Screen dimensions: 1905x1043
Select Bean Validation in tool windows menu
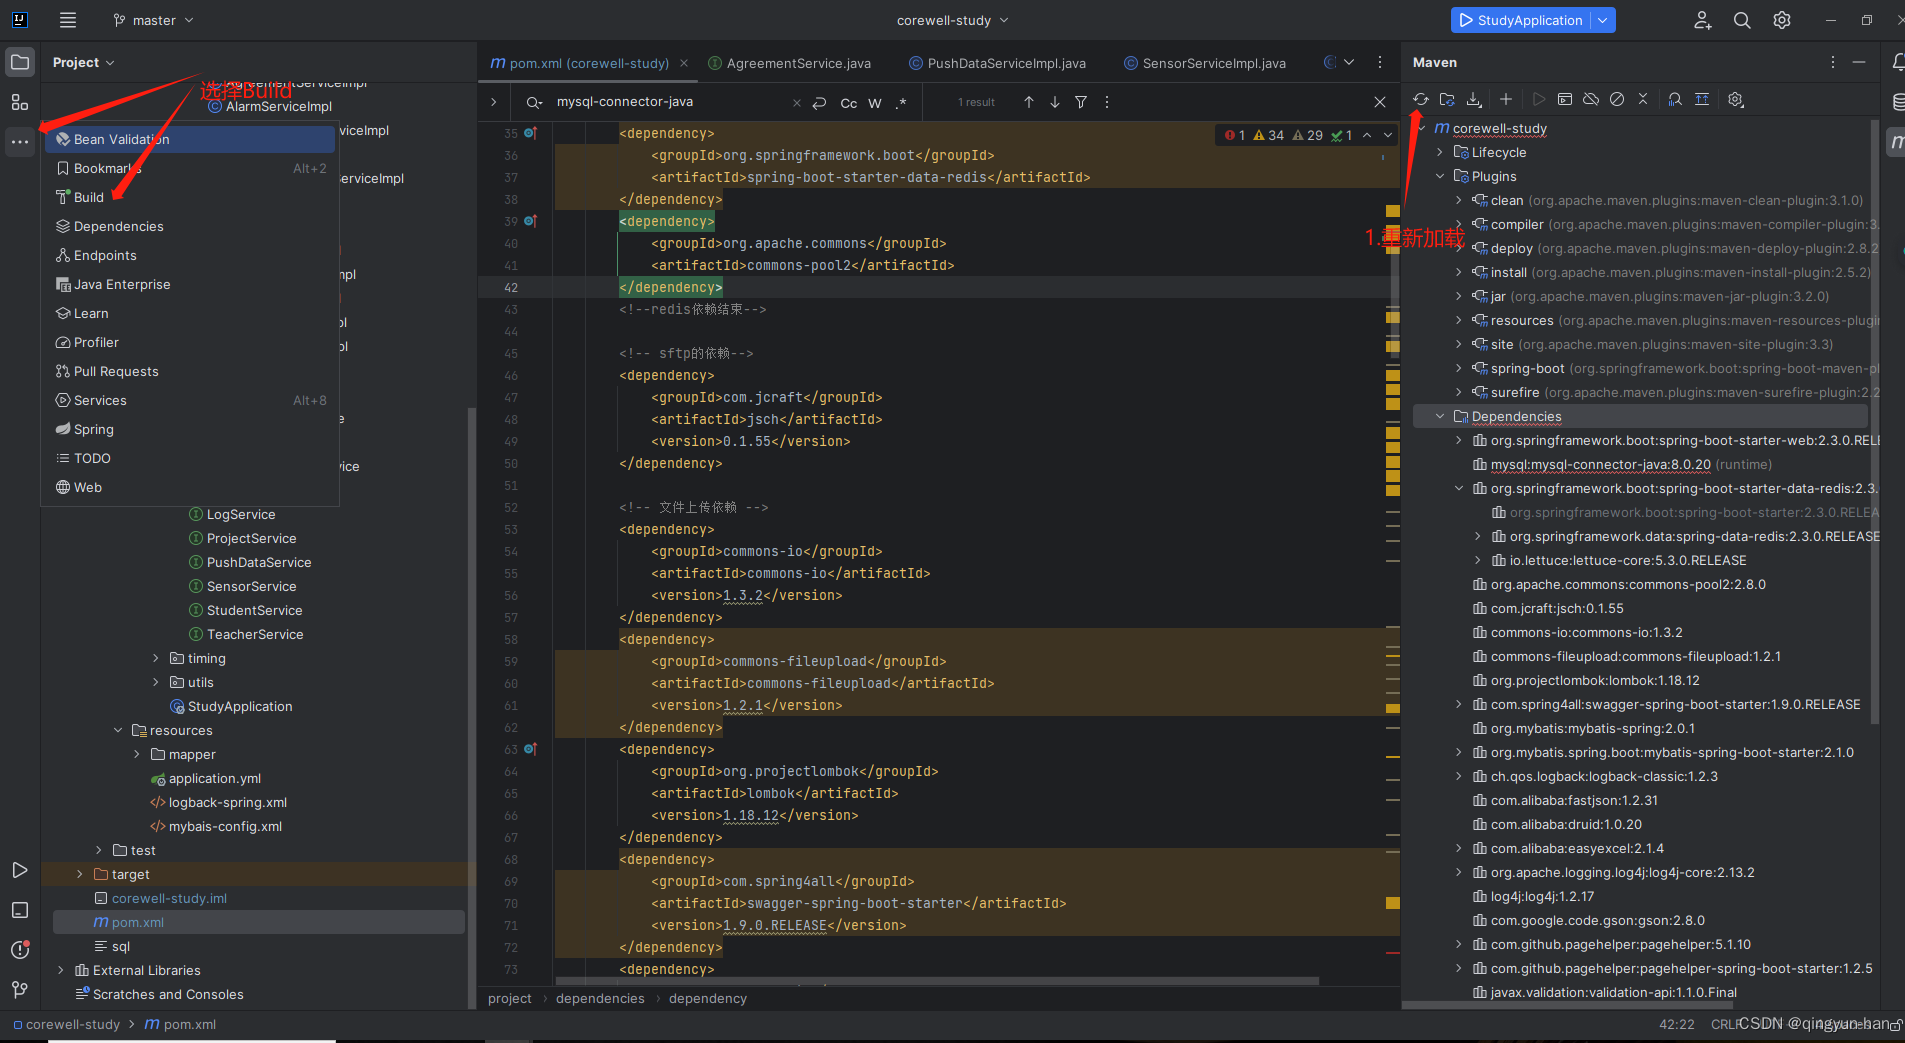tap(190, 139)
